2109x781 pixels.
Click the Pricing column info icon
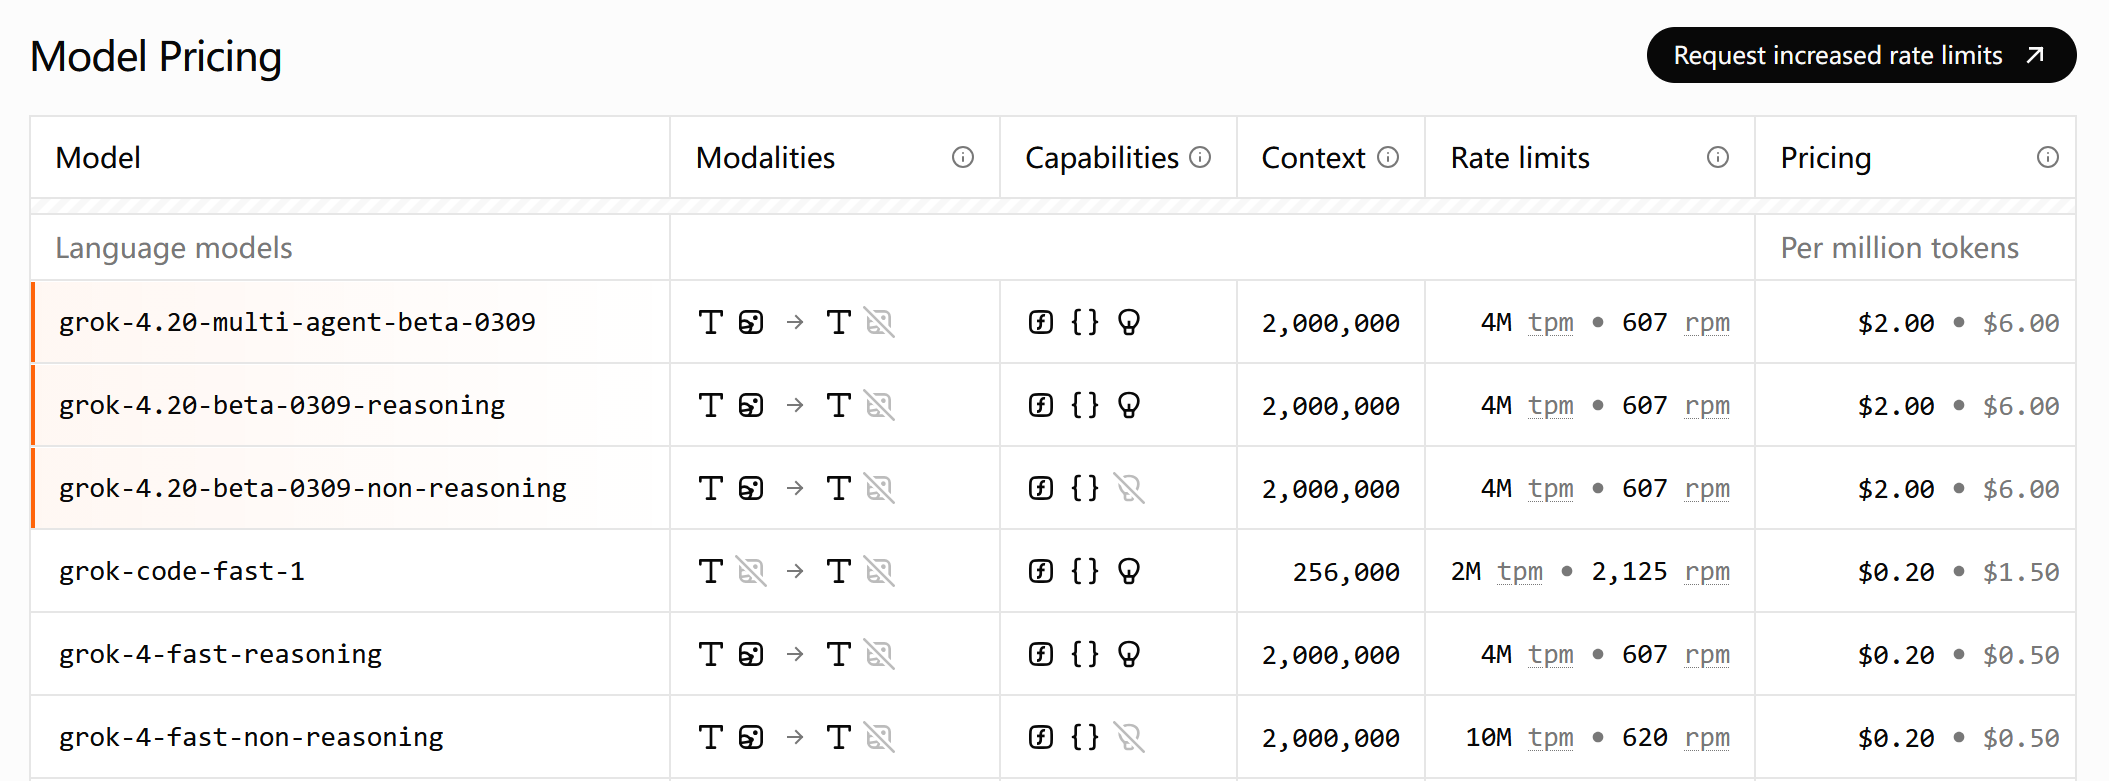2047,157
